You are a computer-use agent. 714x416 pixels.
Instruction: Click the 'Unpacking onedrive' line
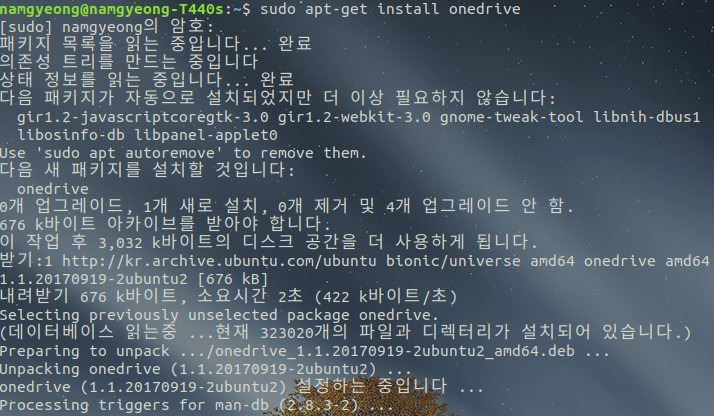click(x=206, y=369)
